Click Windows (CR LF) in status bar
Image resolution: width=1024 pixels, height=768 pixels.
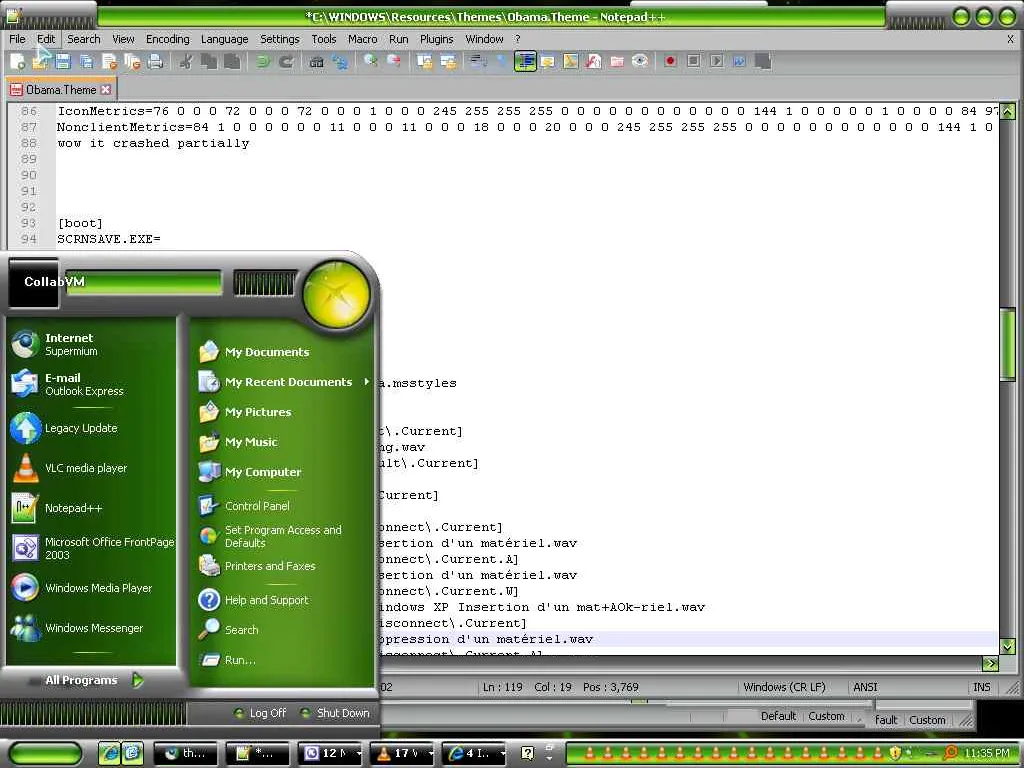pos(784,687)
